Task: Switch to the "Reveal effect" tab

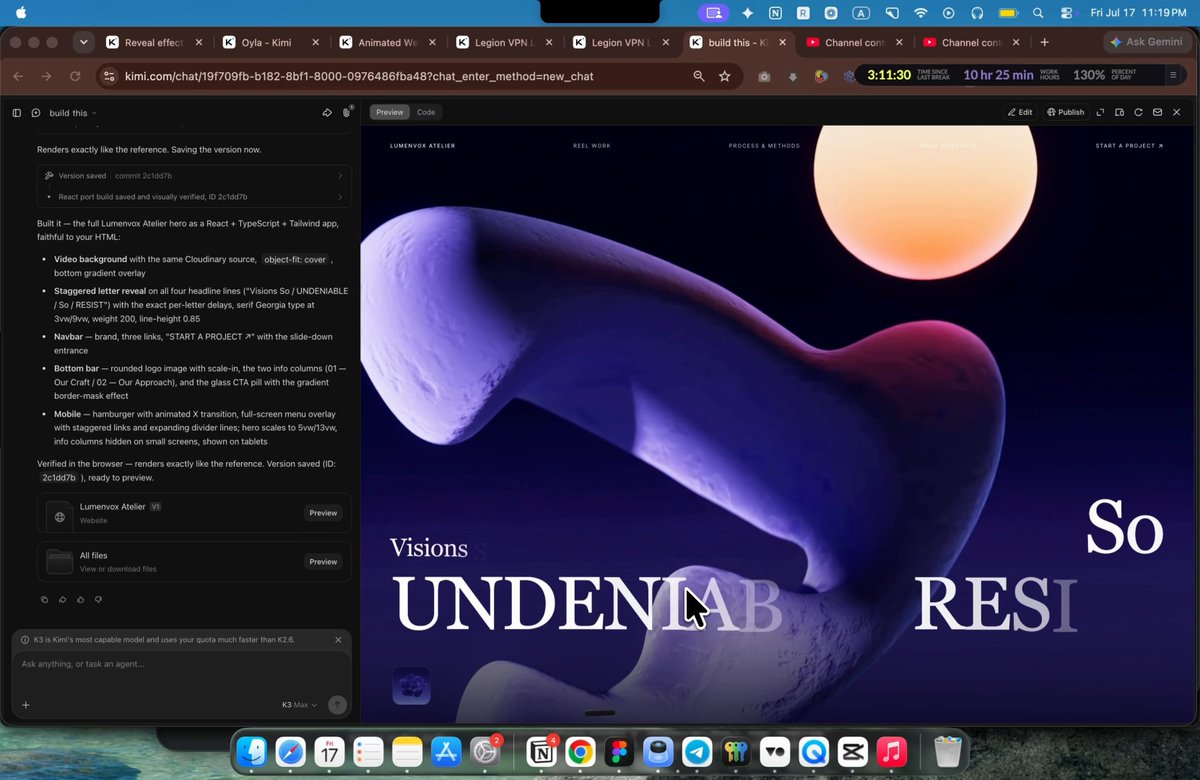Action: [x=154, y=43]
